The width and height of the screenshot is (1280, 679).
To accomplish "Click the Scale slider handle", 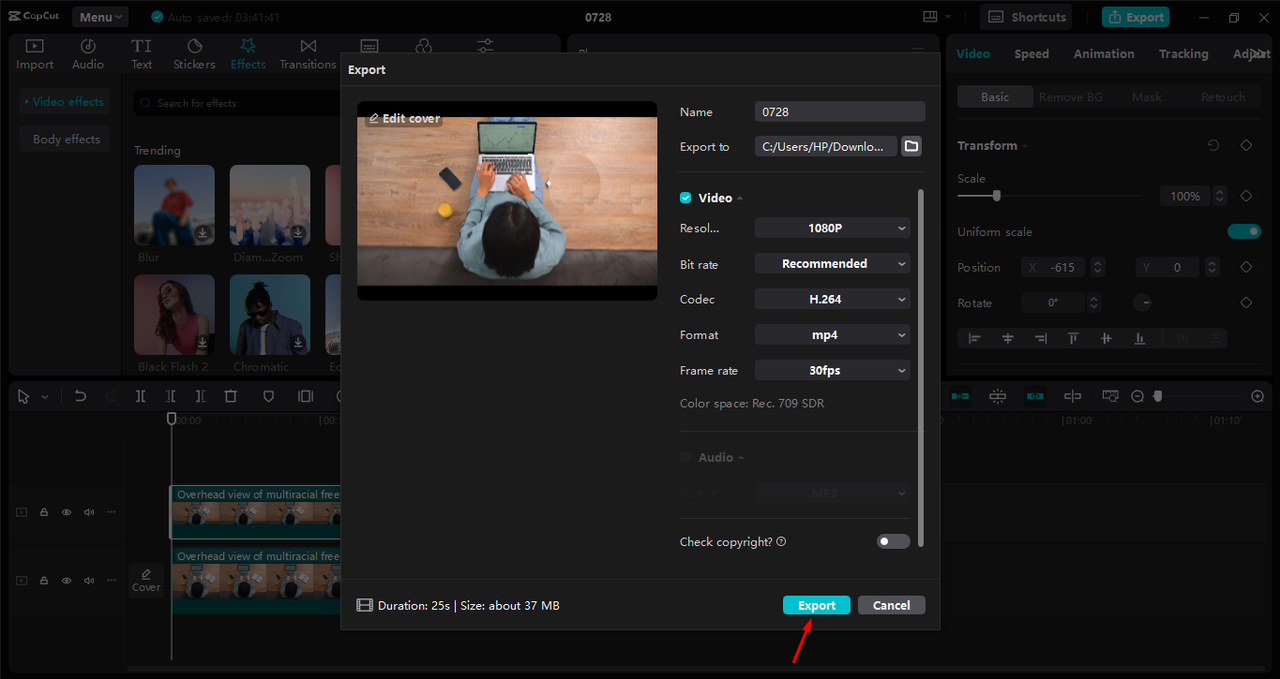I will click(996, 196).
